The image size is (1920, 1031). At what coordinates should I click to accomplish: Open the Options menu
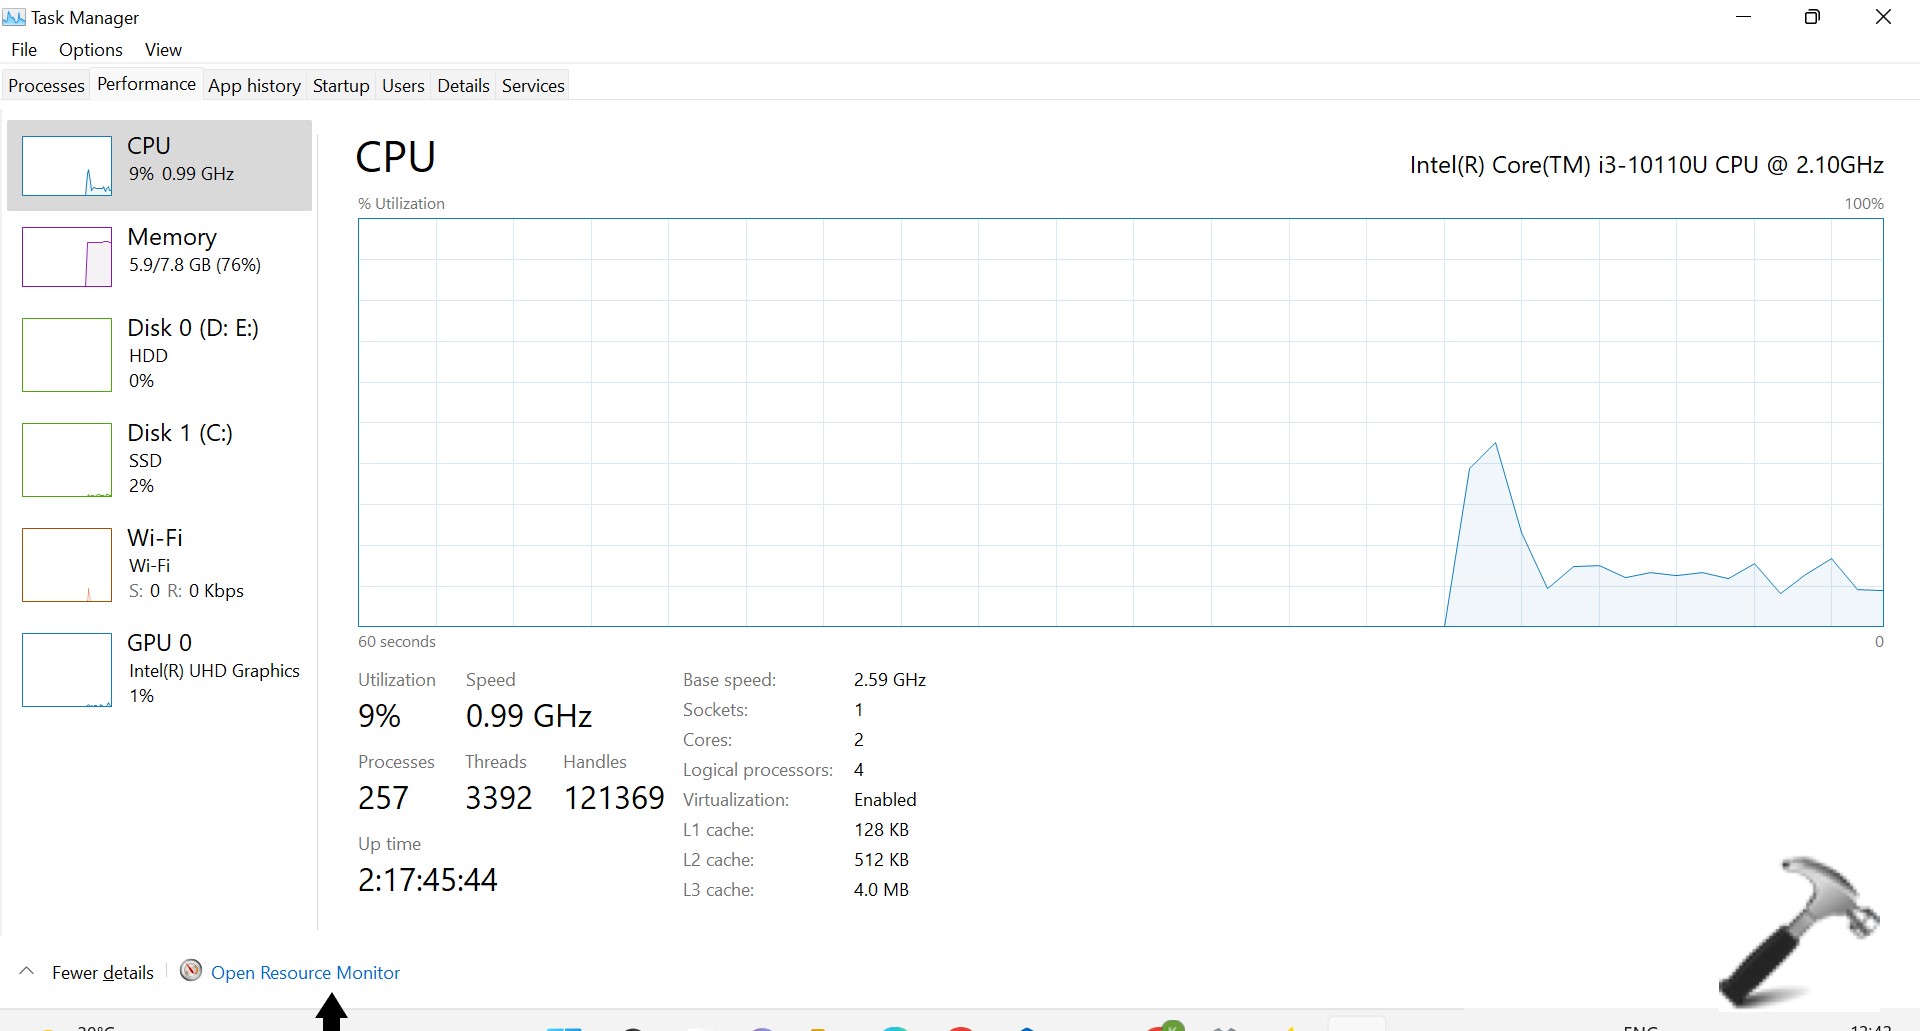coord(91,50)
